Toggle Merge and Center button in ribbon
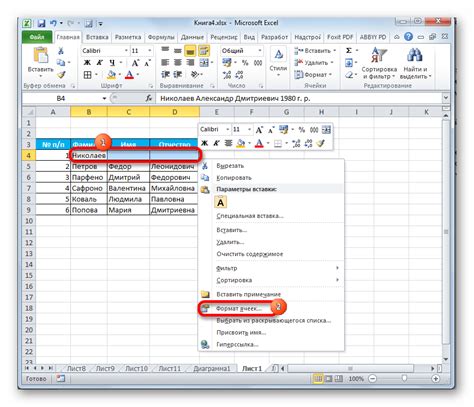 pos(204,63)
